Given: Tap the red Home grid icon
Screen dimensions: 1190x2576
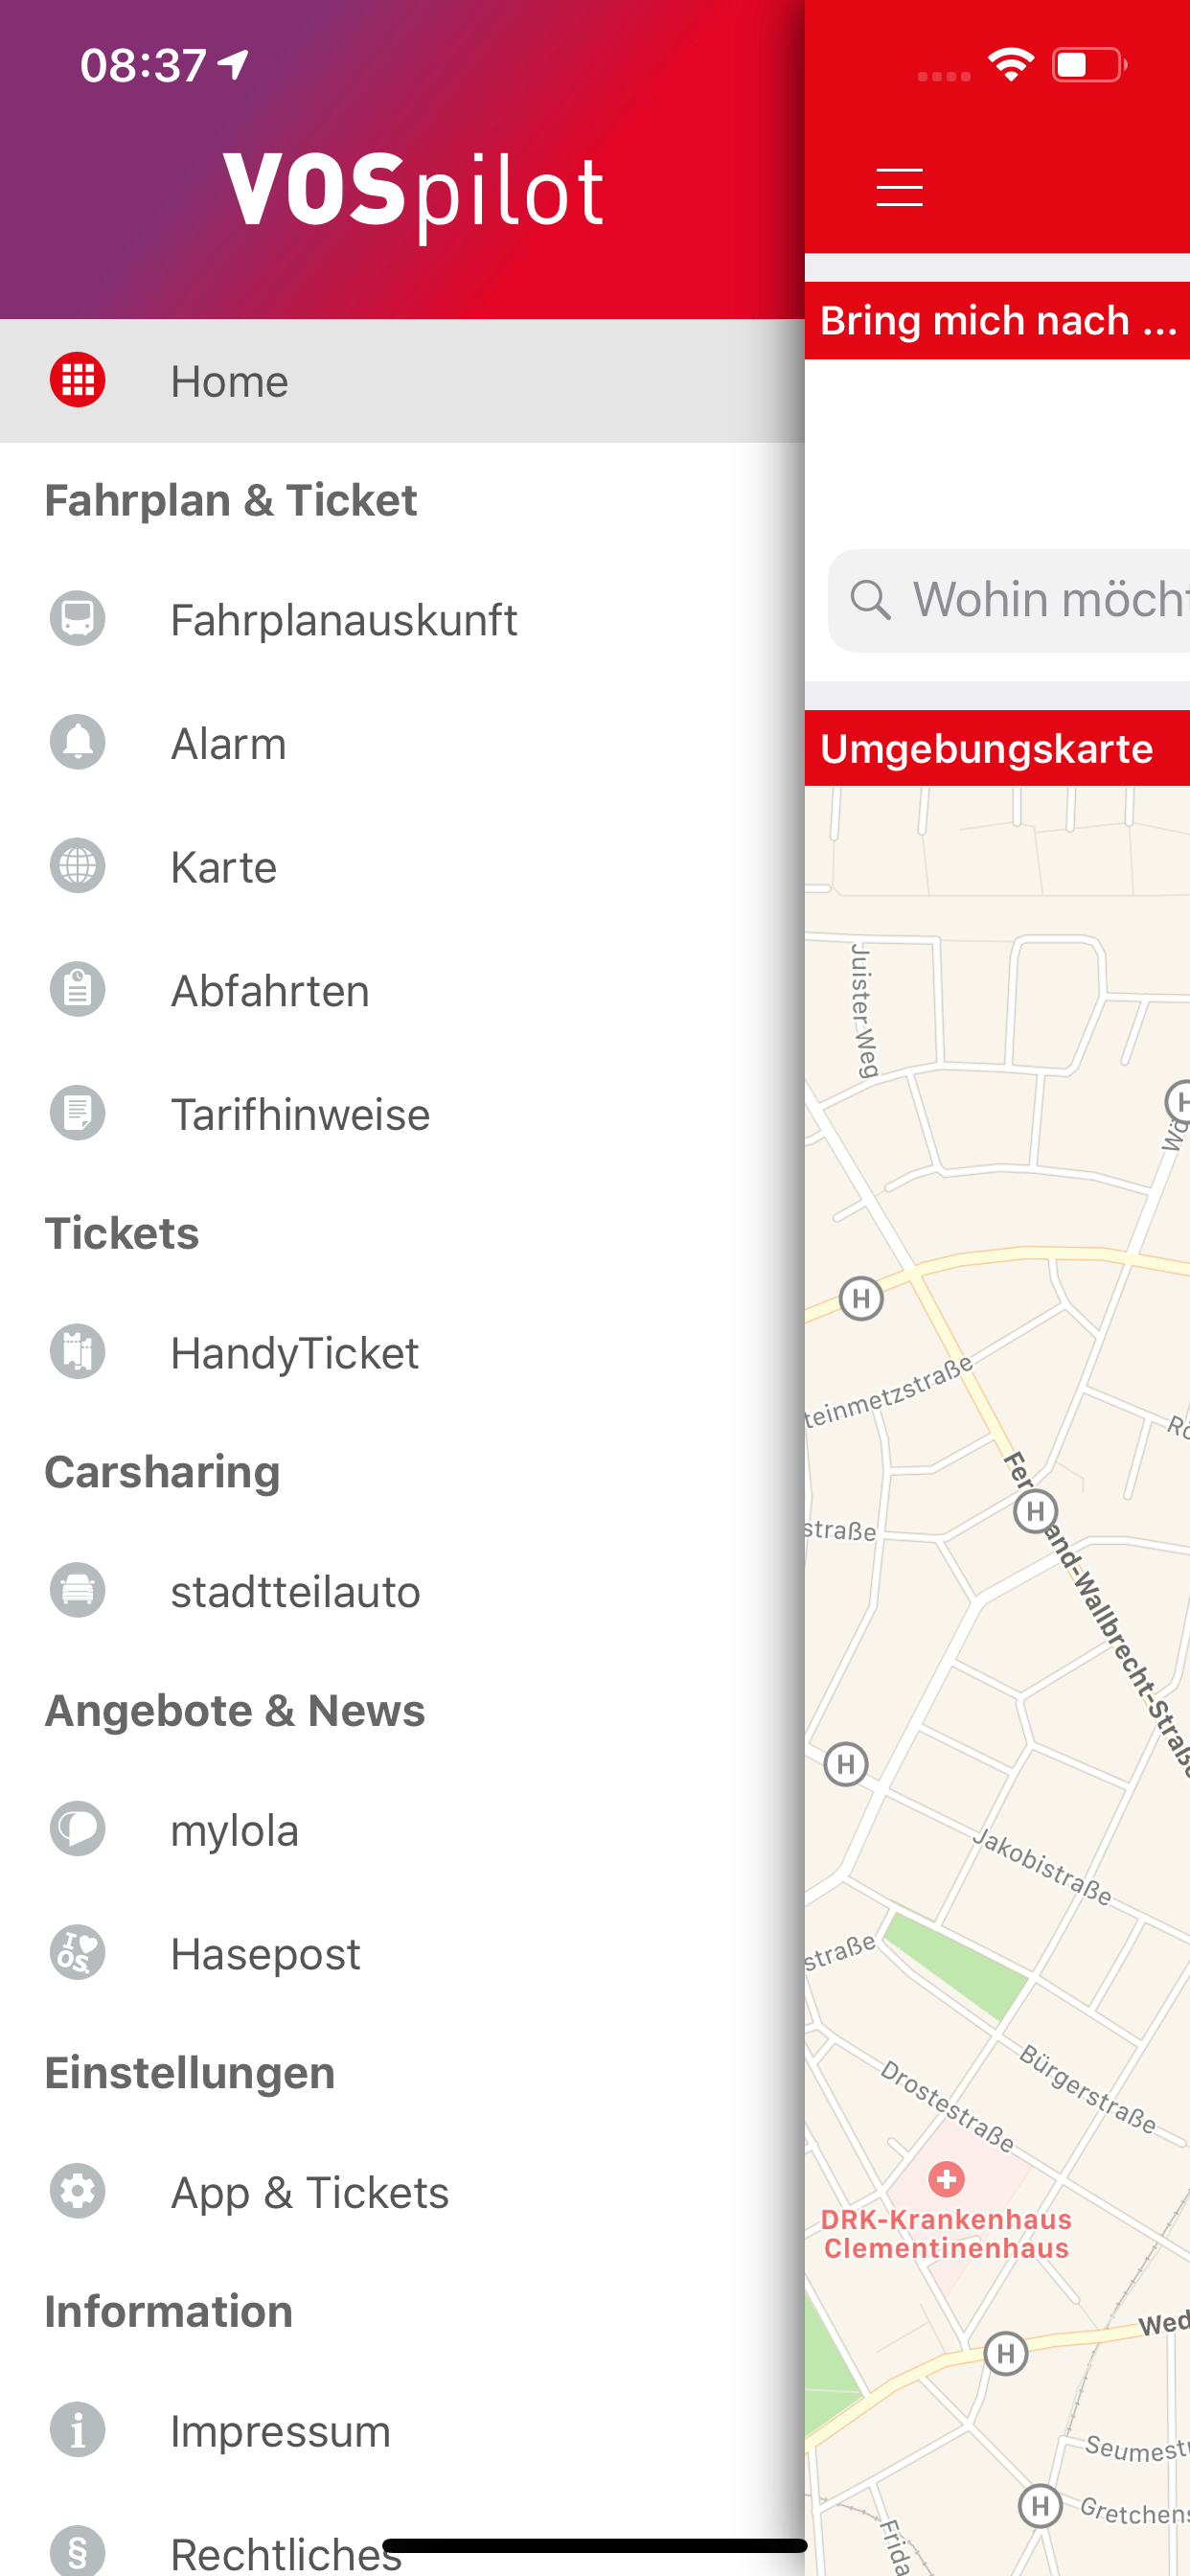Looking at the screenshot, I should [78, 381].
